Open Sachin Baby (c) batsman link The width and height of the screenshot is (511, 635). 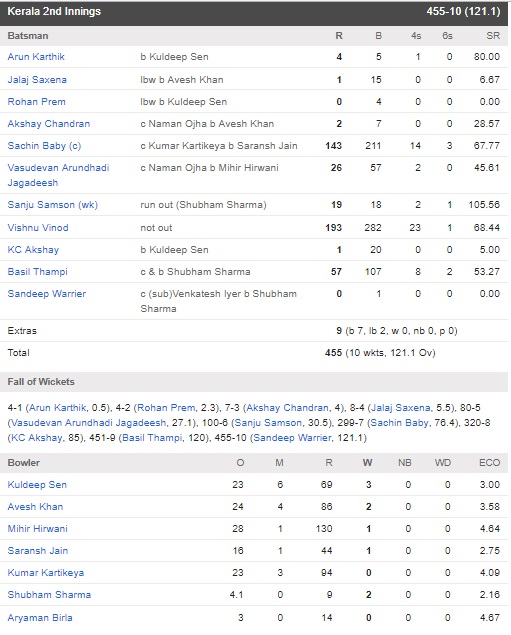pos(44,146)
